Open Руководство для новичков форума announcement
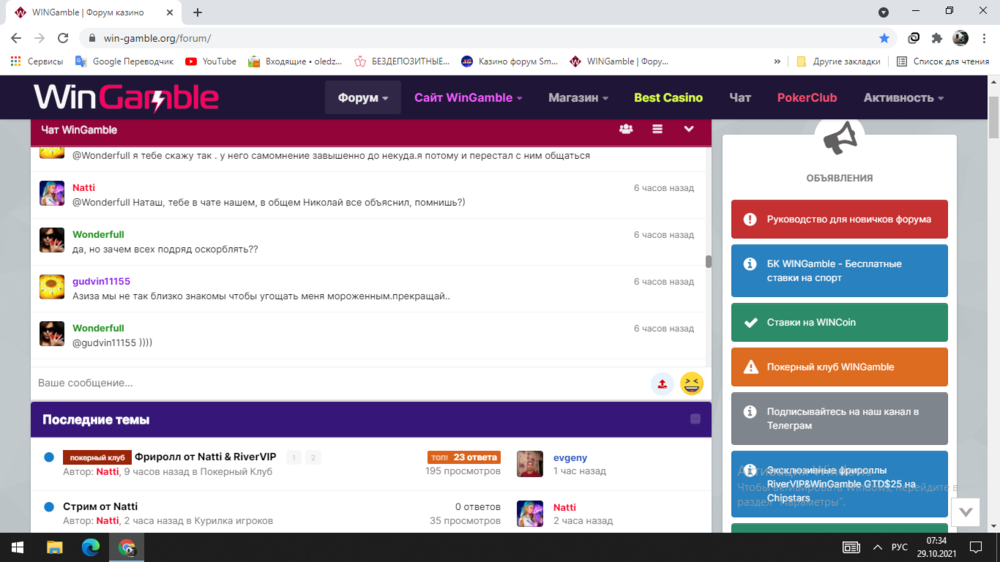 coord(839,219)
